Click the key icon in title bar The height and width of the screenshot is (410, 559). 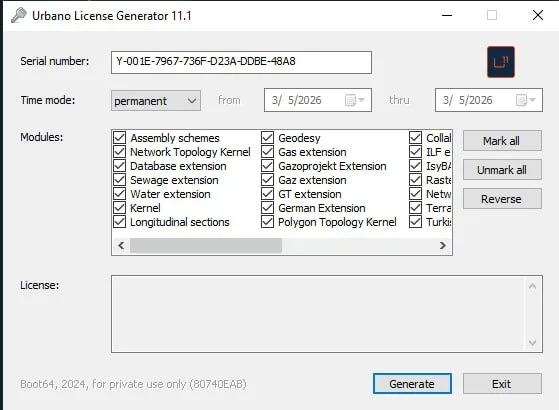(x=19, y=15)
